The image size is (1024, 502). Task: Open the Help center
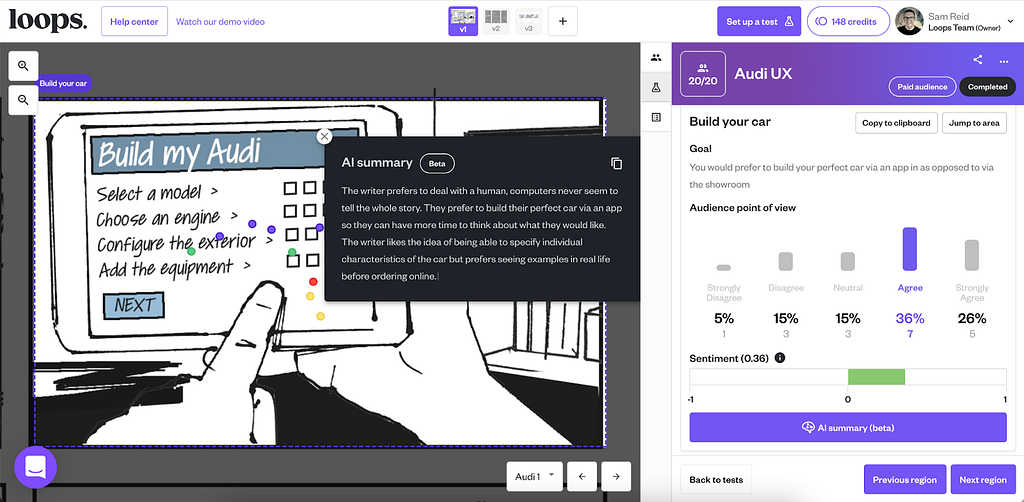[135, 22]
